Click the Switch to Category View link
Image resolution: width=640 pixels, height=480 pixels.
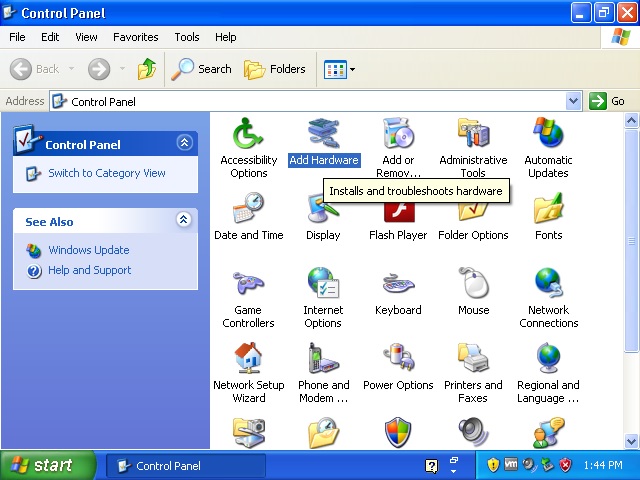tap(107, 173)
